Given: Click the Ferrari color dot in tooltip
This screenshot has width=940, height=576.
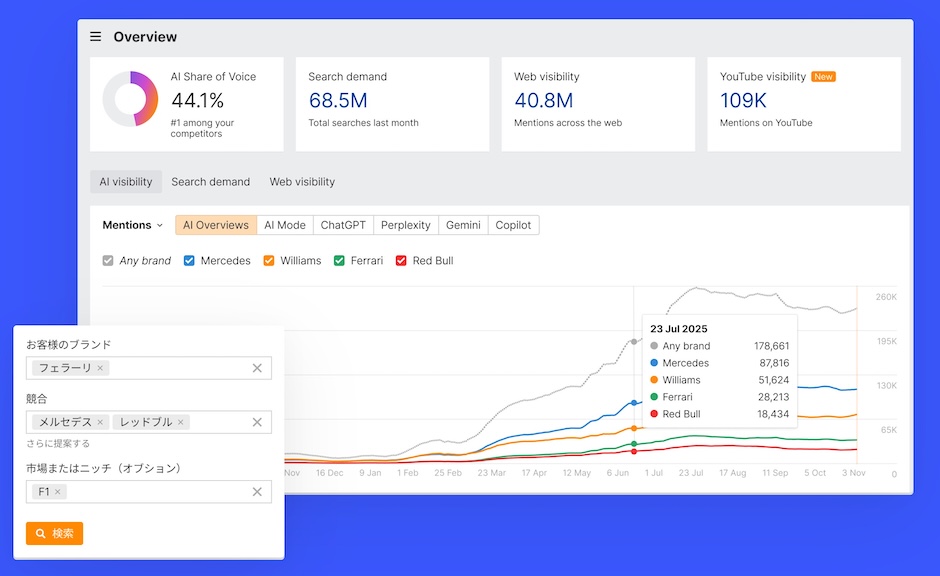Looking at the screenshot, I should click(x=654, y=397).
